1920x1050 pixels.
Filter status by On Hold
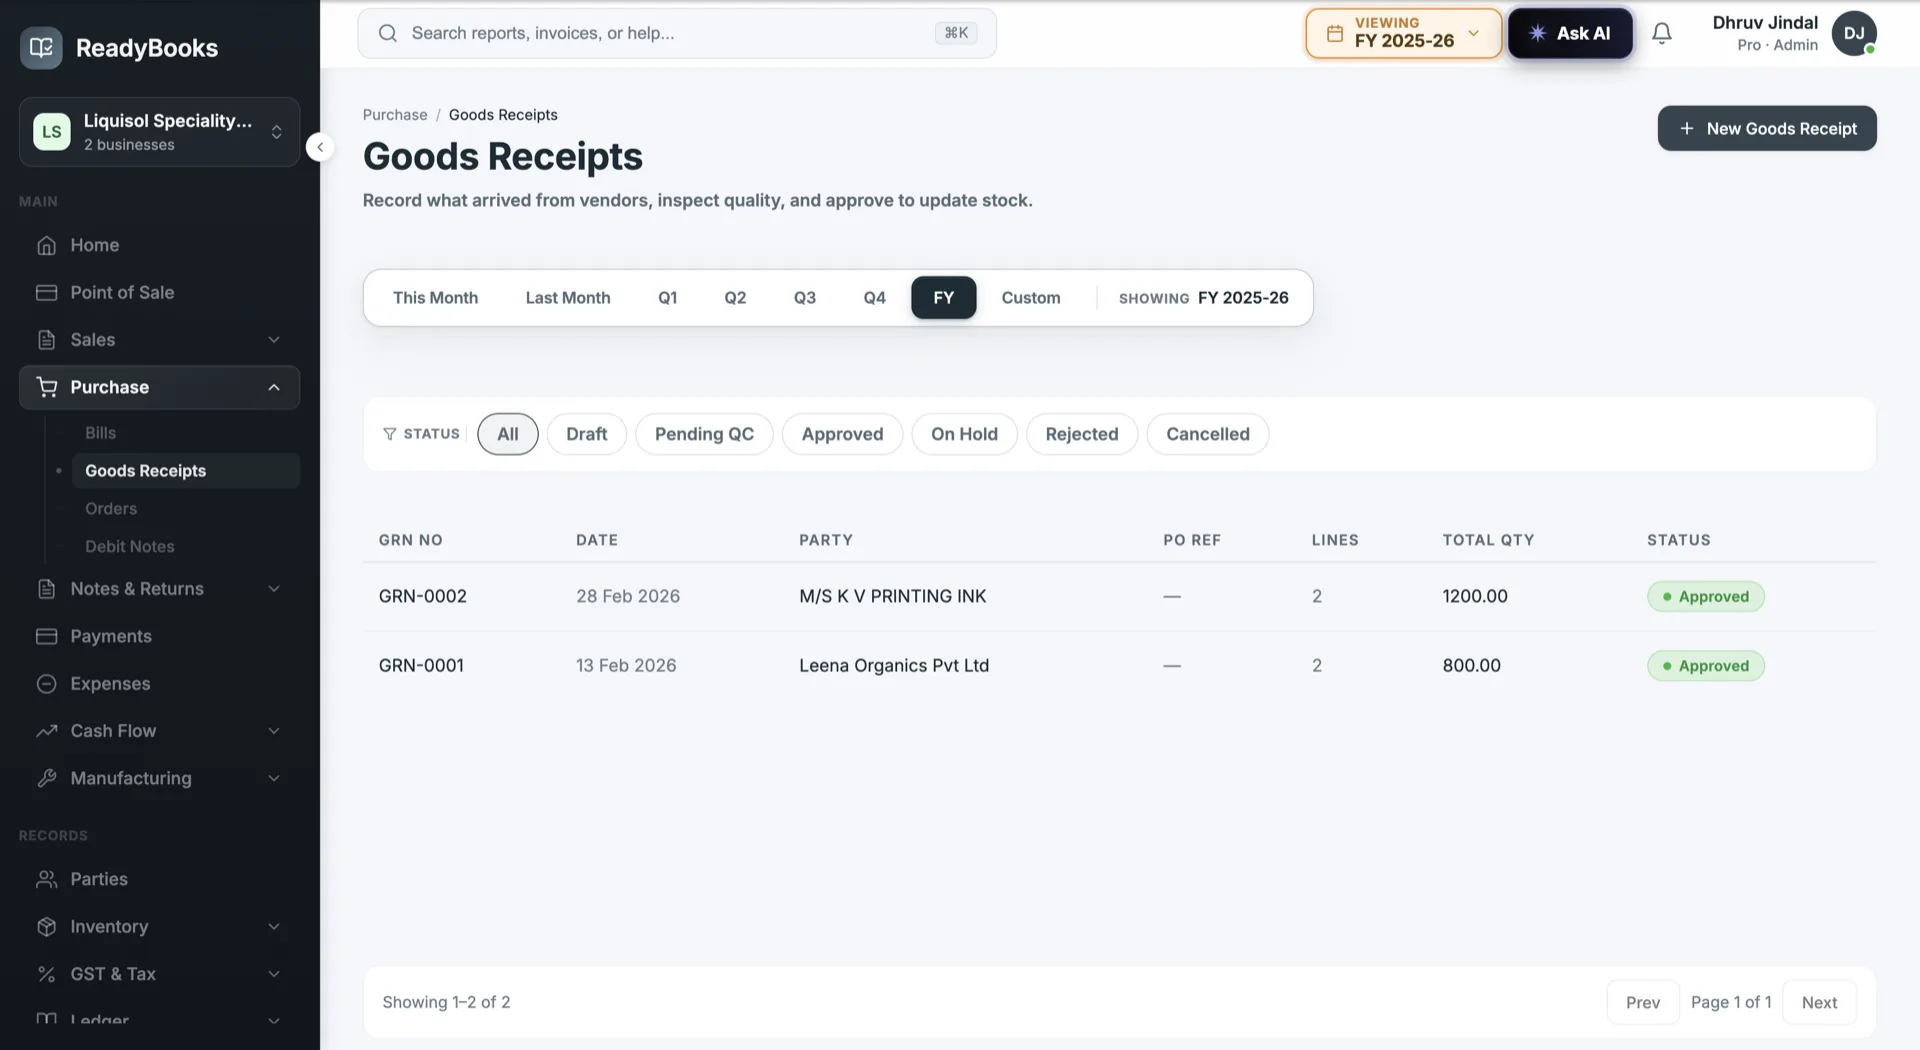point(964,434)
